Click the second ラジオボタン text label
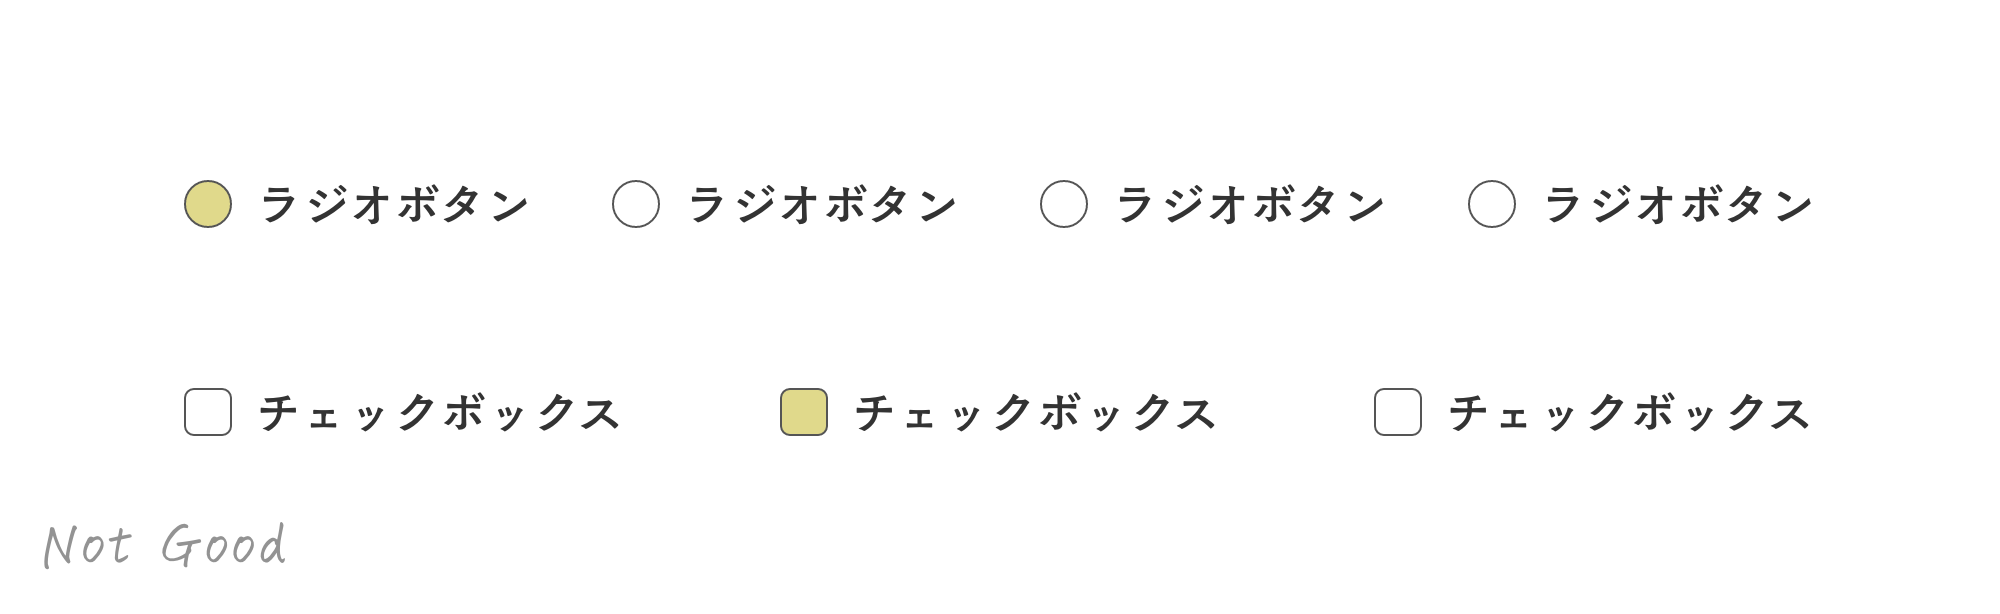 click(x=822, y=205)
